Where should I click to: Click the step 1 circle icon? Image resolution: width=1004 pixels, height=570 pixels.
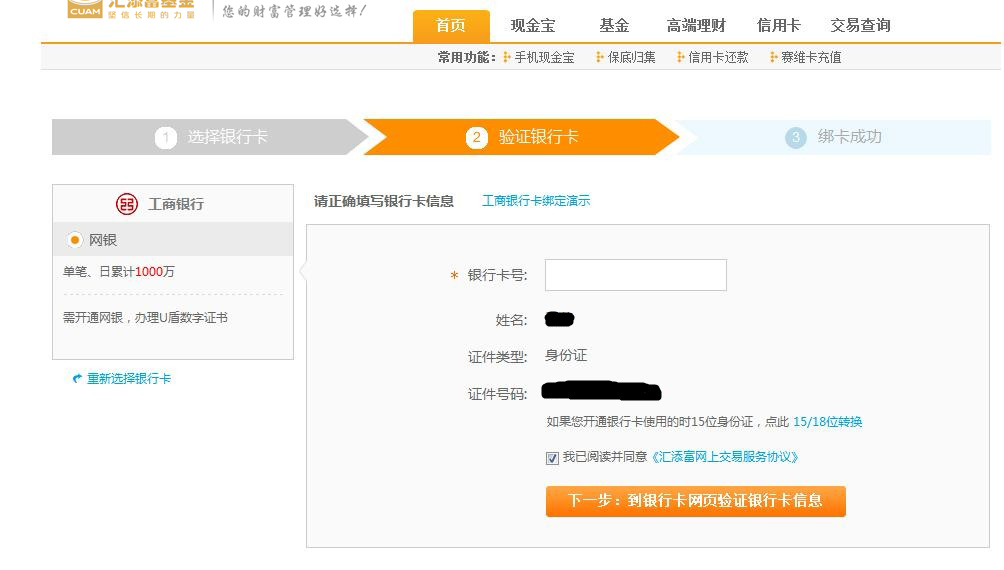tap(166, 138)
